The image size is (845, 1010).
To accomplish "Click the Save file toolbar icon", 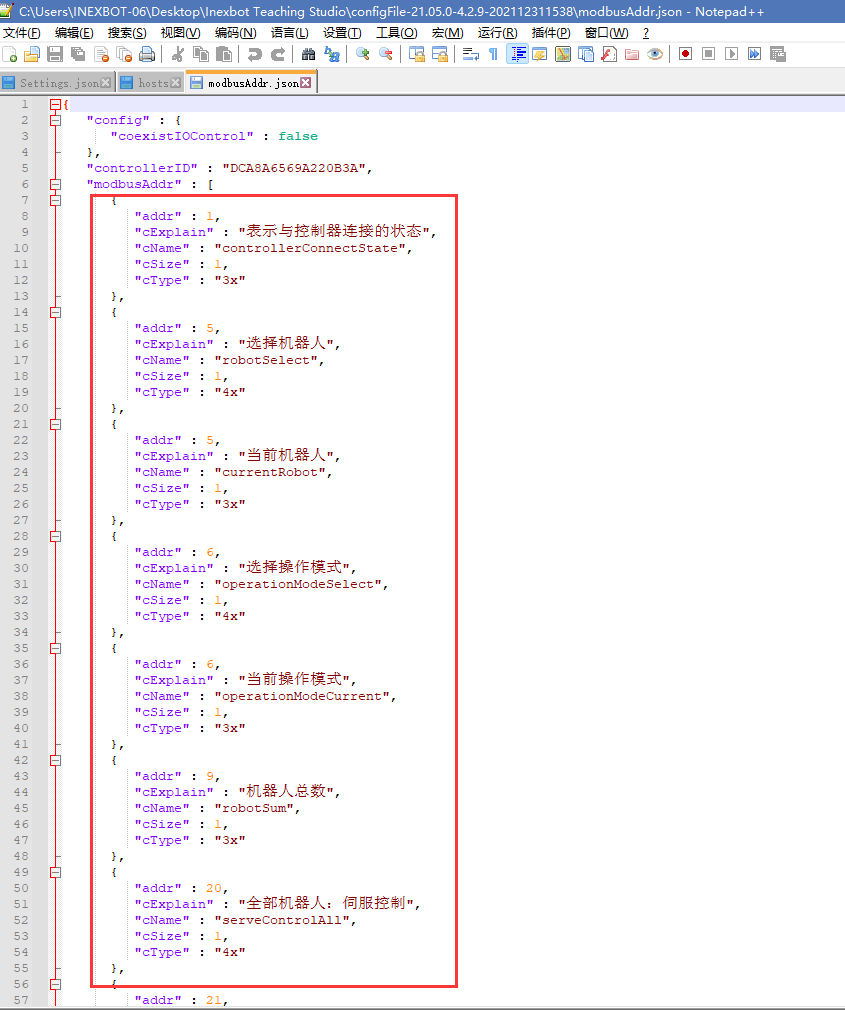I will click(x=55, y=54).
